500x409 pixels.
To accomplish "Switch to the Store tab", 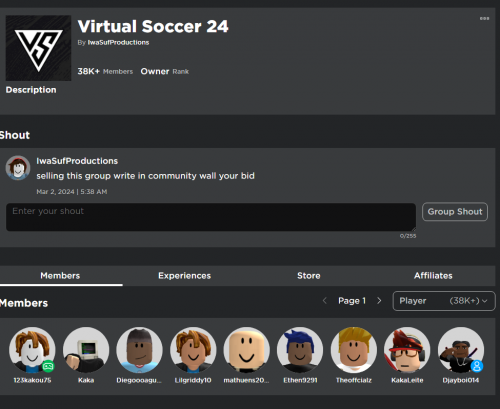I will pos(309,276).
